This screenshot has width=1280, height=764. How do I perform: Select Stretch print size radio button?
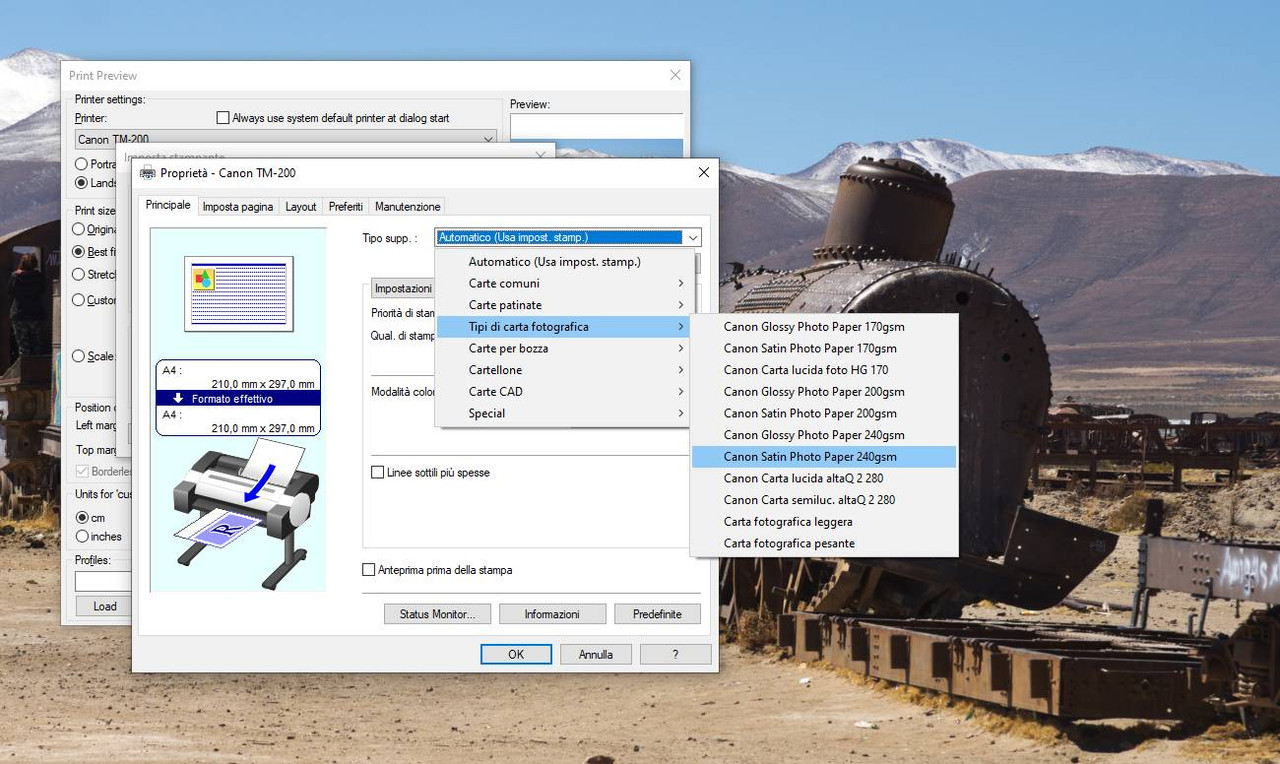(79, 274)
